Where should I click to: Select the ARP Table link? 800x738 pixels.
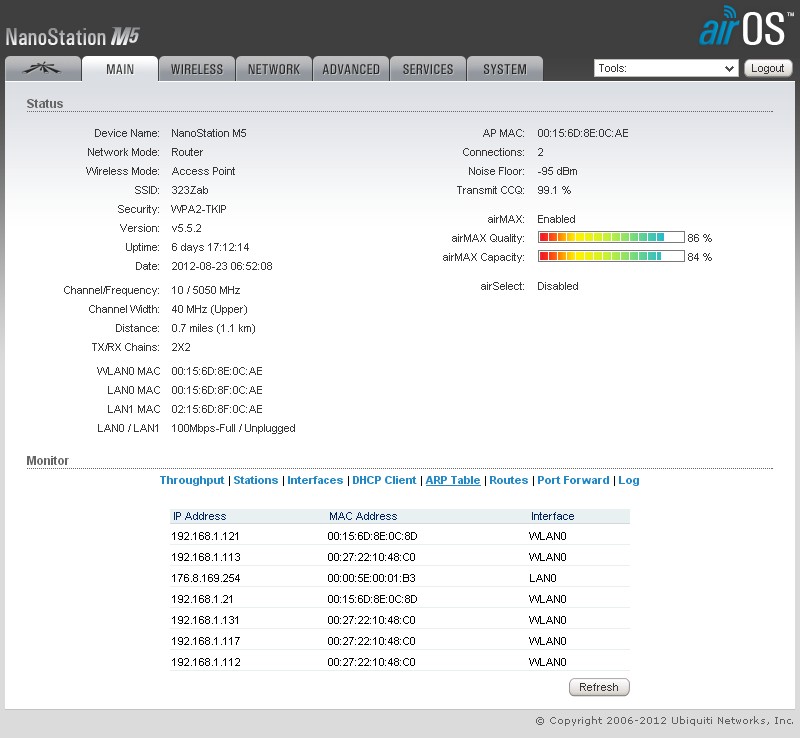click(453, 480)
